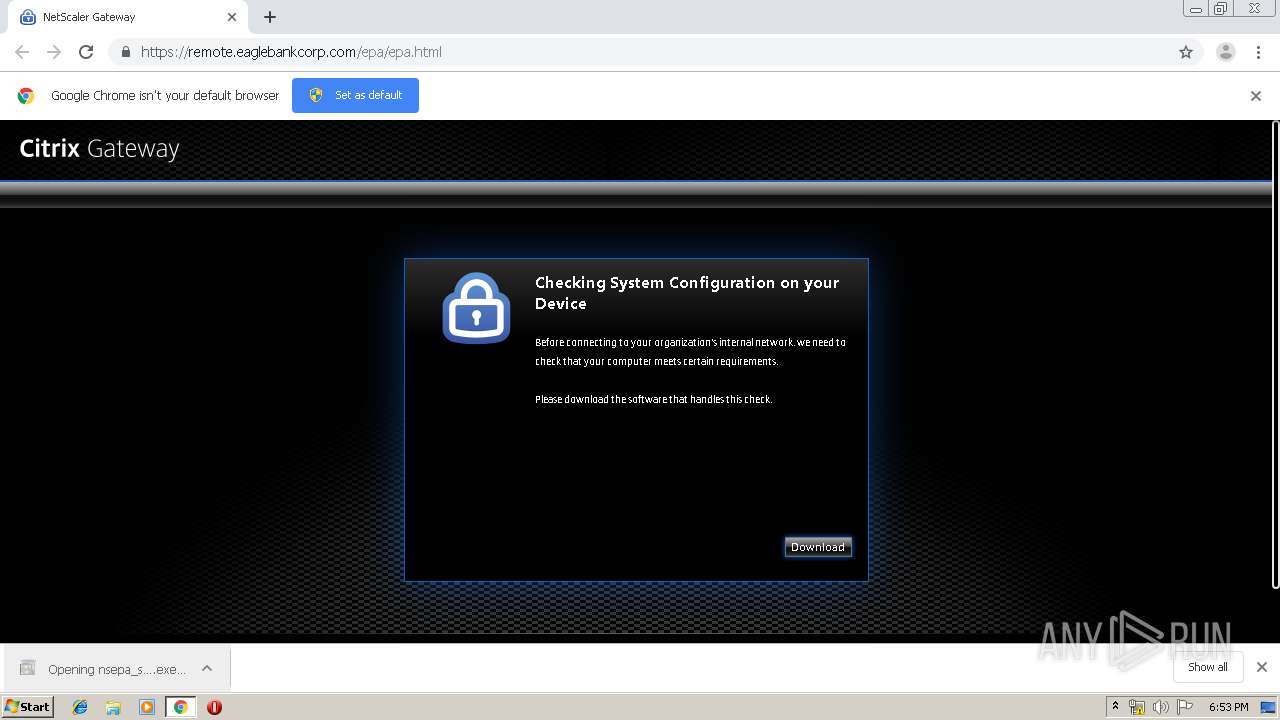The image size is (1280, 720).
Task: Reload the current page
Action: (86, 52)
